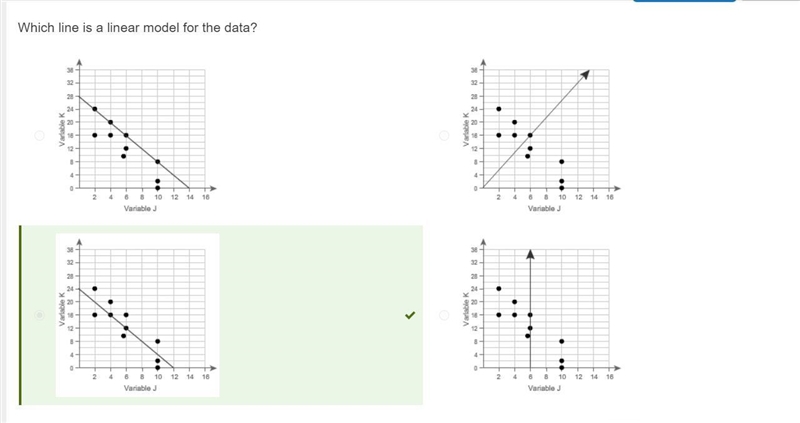The width and height of the screenshot is (800, 423).
Task: Click the green highlighted answer area
Action: pos(222,315)
